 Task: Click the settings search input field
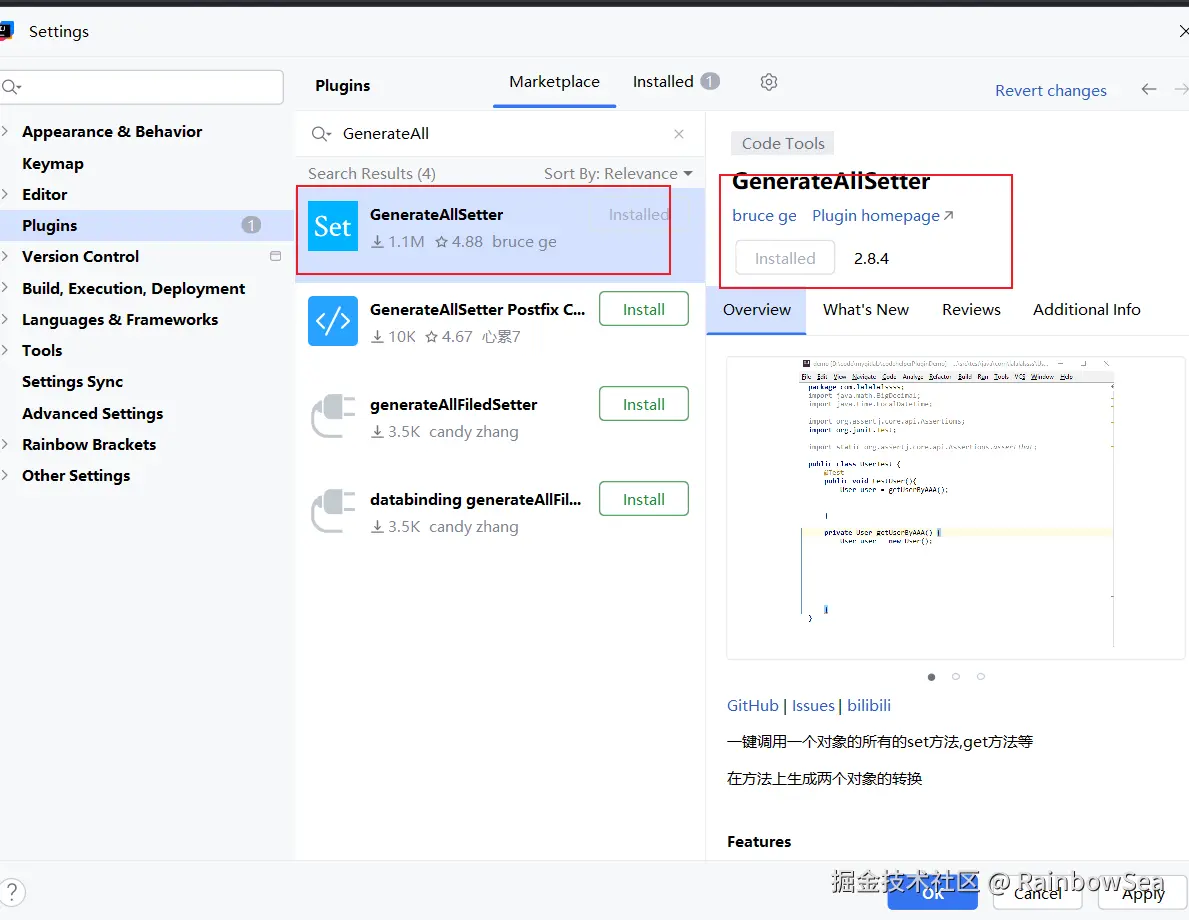point(142,87)
